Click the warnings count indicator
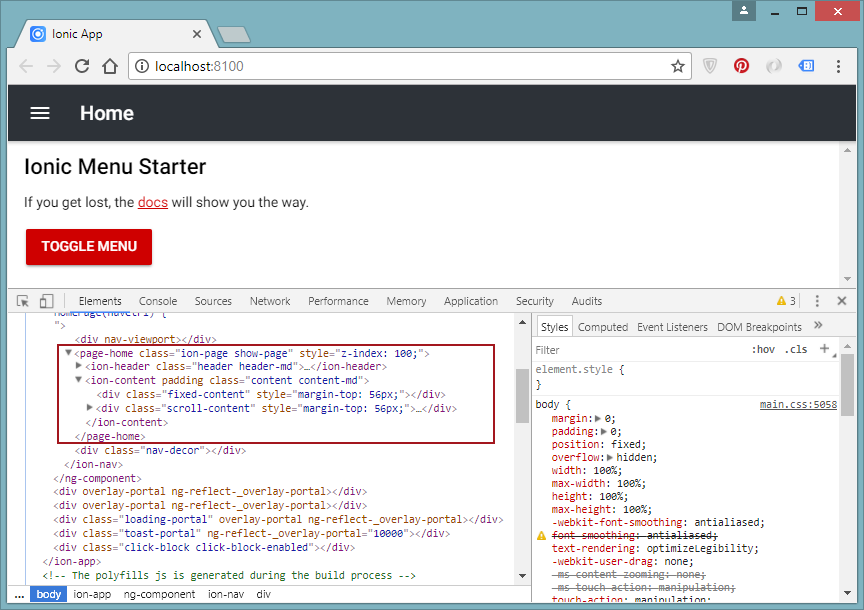Viewport: 864px width, 610px height. [x=786, y=301]
